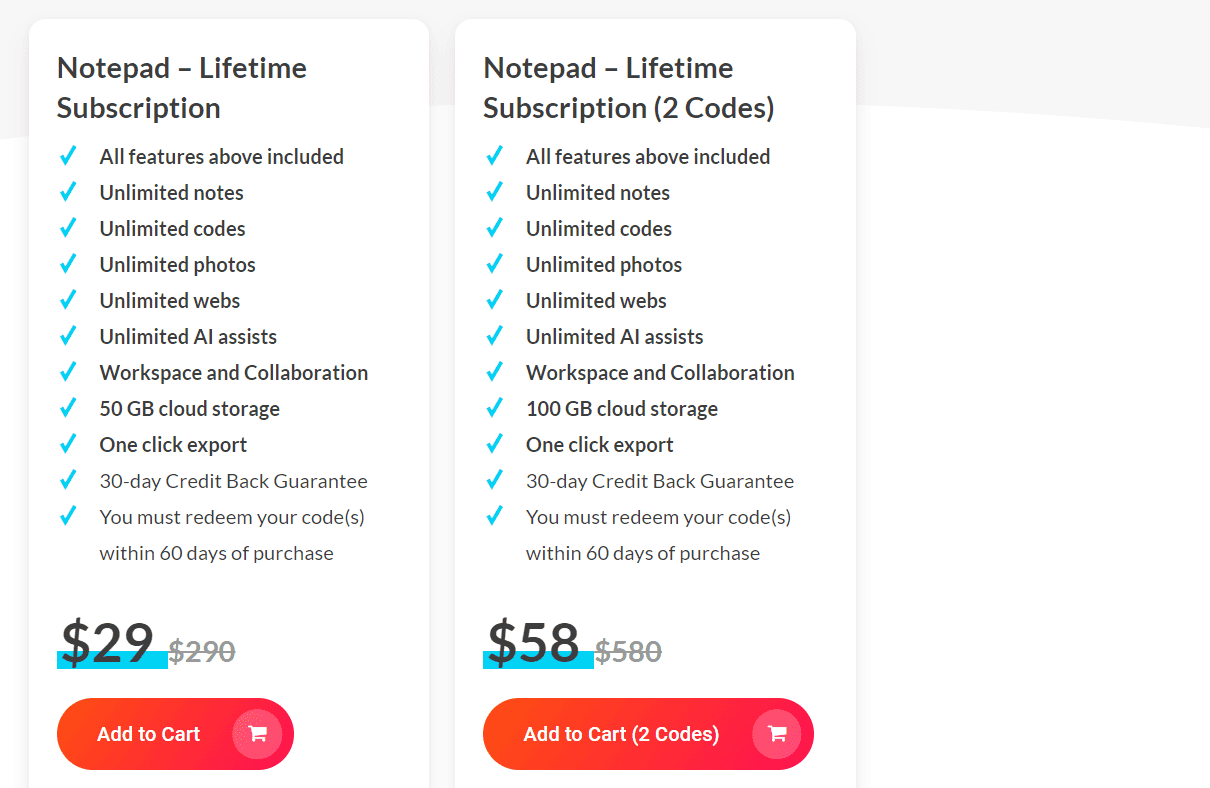Click the All features above included line on left plan

point(220,155)
